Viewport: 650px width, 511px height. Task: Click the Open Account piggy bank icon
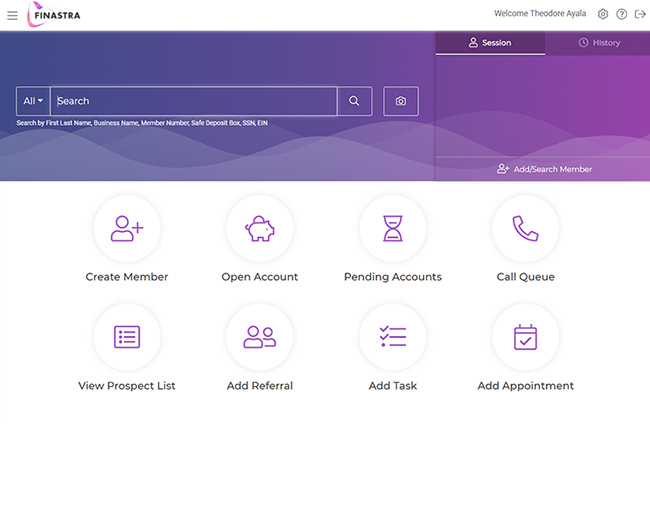click(x=260, y=228)
